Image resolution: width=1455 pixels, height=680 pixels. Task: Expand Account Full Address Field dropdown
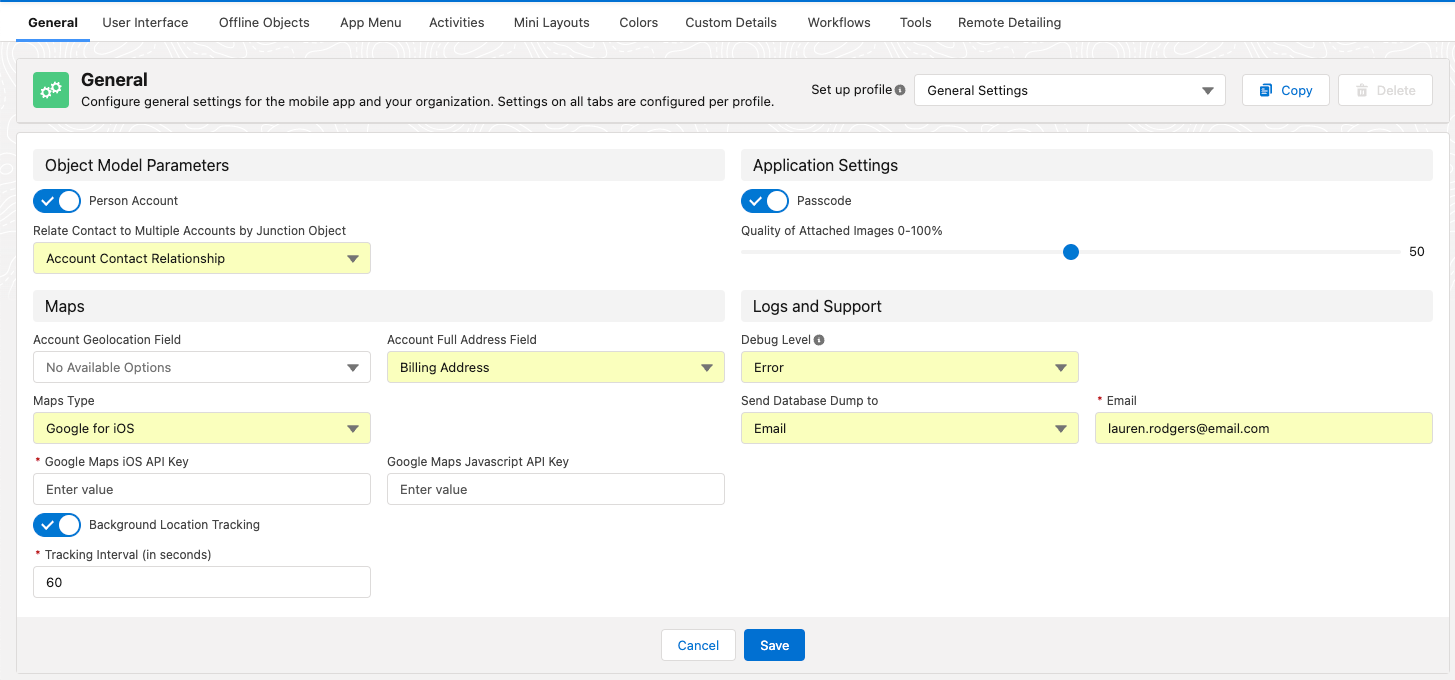tap(555, 368)
